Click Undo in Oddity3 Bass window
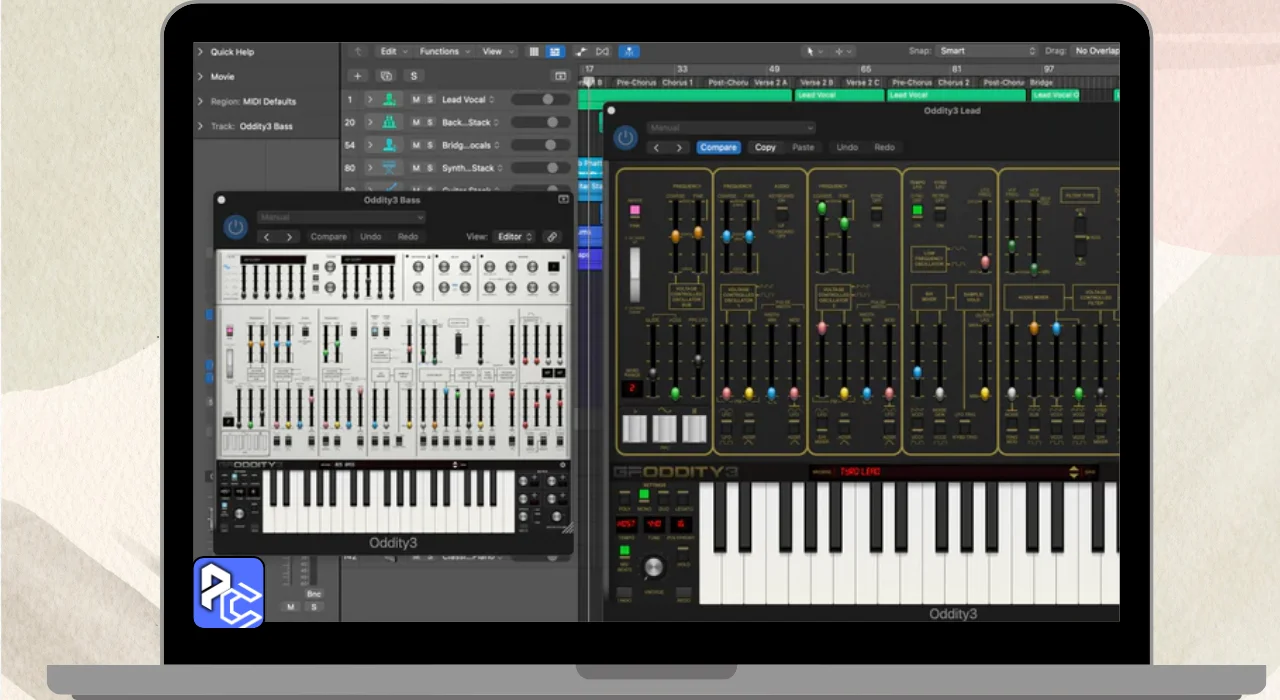Image resolution: width=1280 pixels, height=700 pixels. tap(371, 237)
